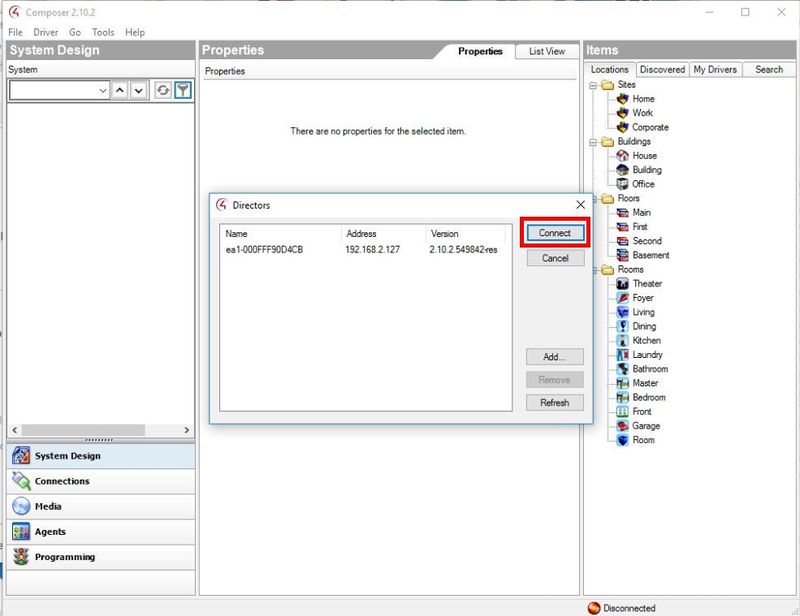Viewport: 800px width, 616px height.
Task: Select the Laundry room icon
Action: (x=622, y=355)
